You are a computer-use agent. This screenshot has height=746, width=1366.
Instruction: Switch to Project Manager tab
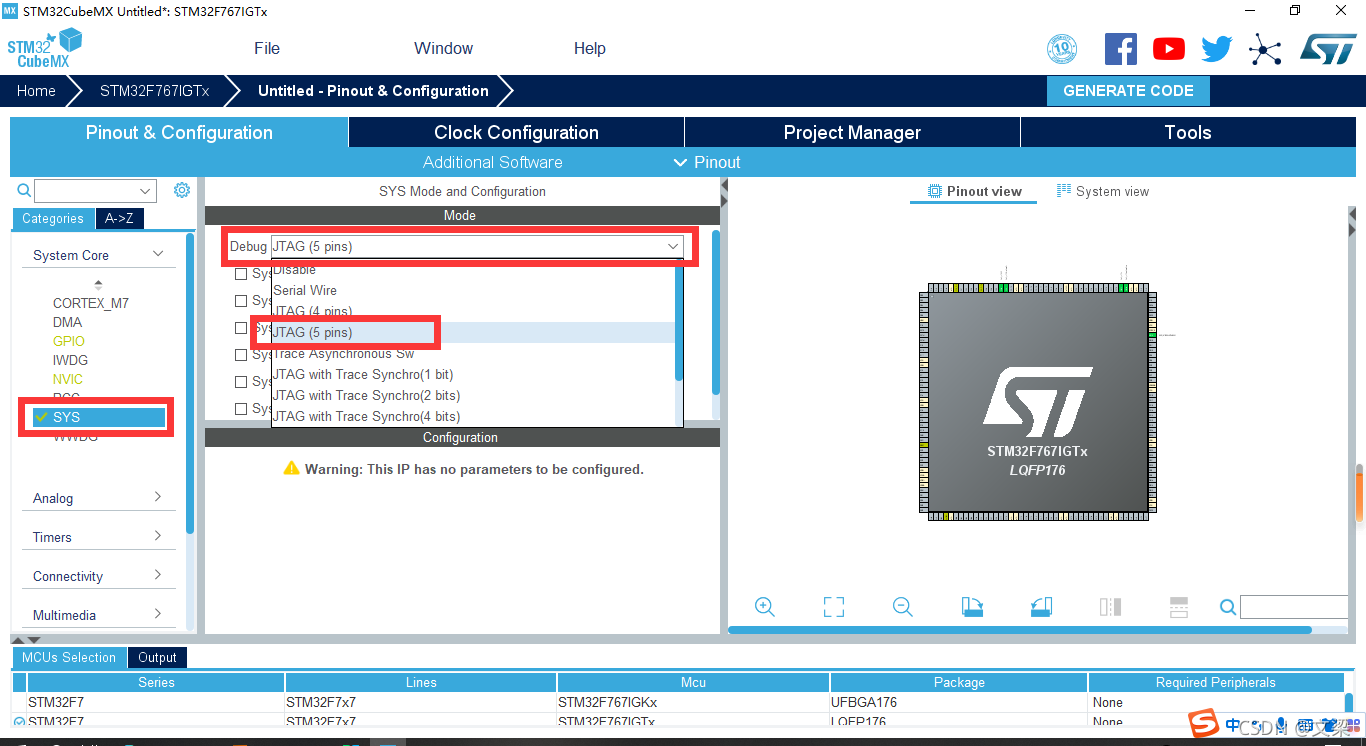(852, 132)
